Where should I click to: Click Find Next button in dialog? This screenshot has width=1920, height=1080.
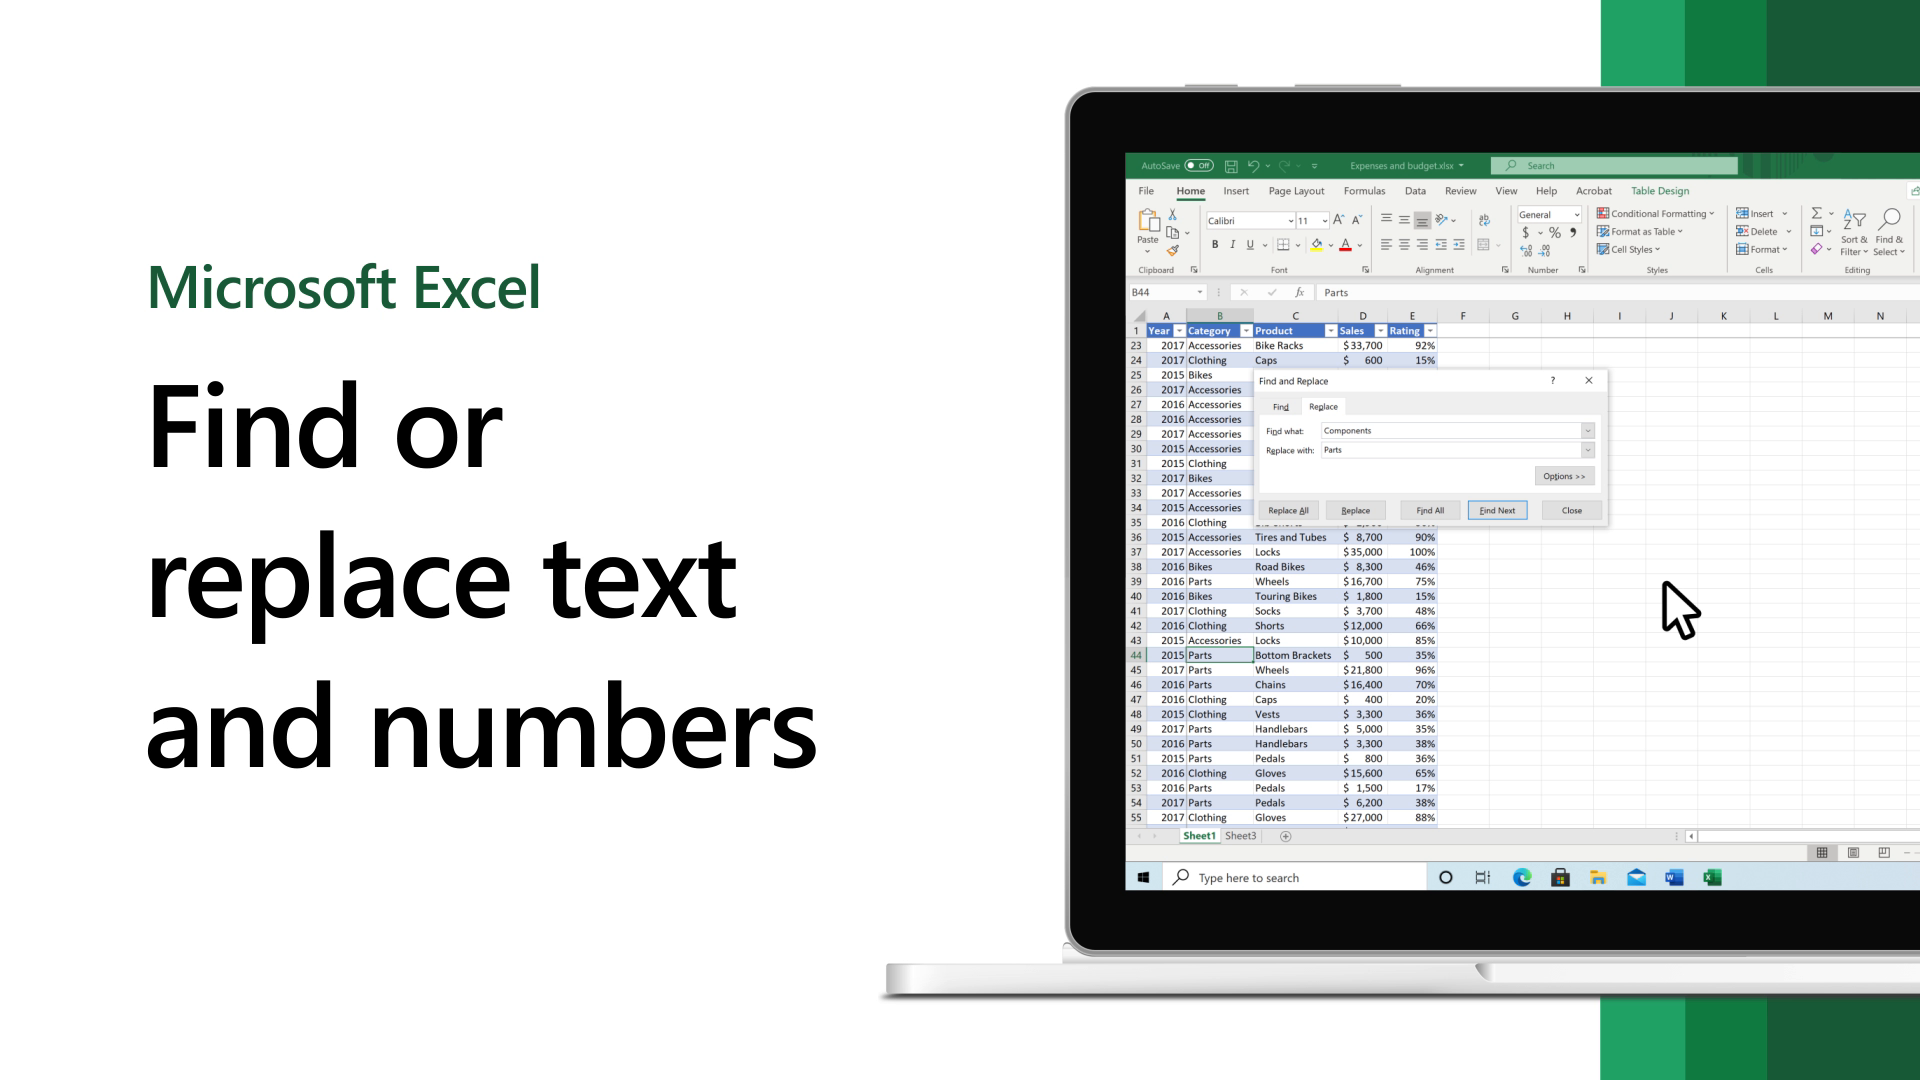pos(1497,510)
